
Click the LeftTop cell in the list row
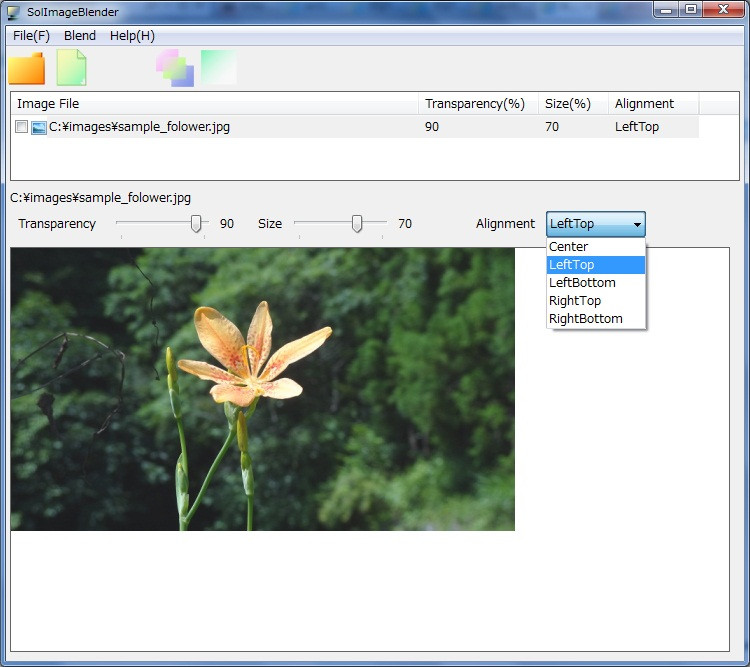(x=637, y=127)
